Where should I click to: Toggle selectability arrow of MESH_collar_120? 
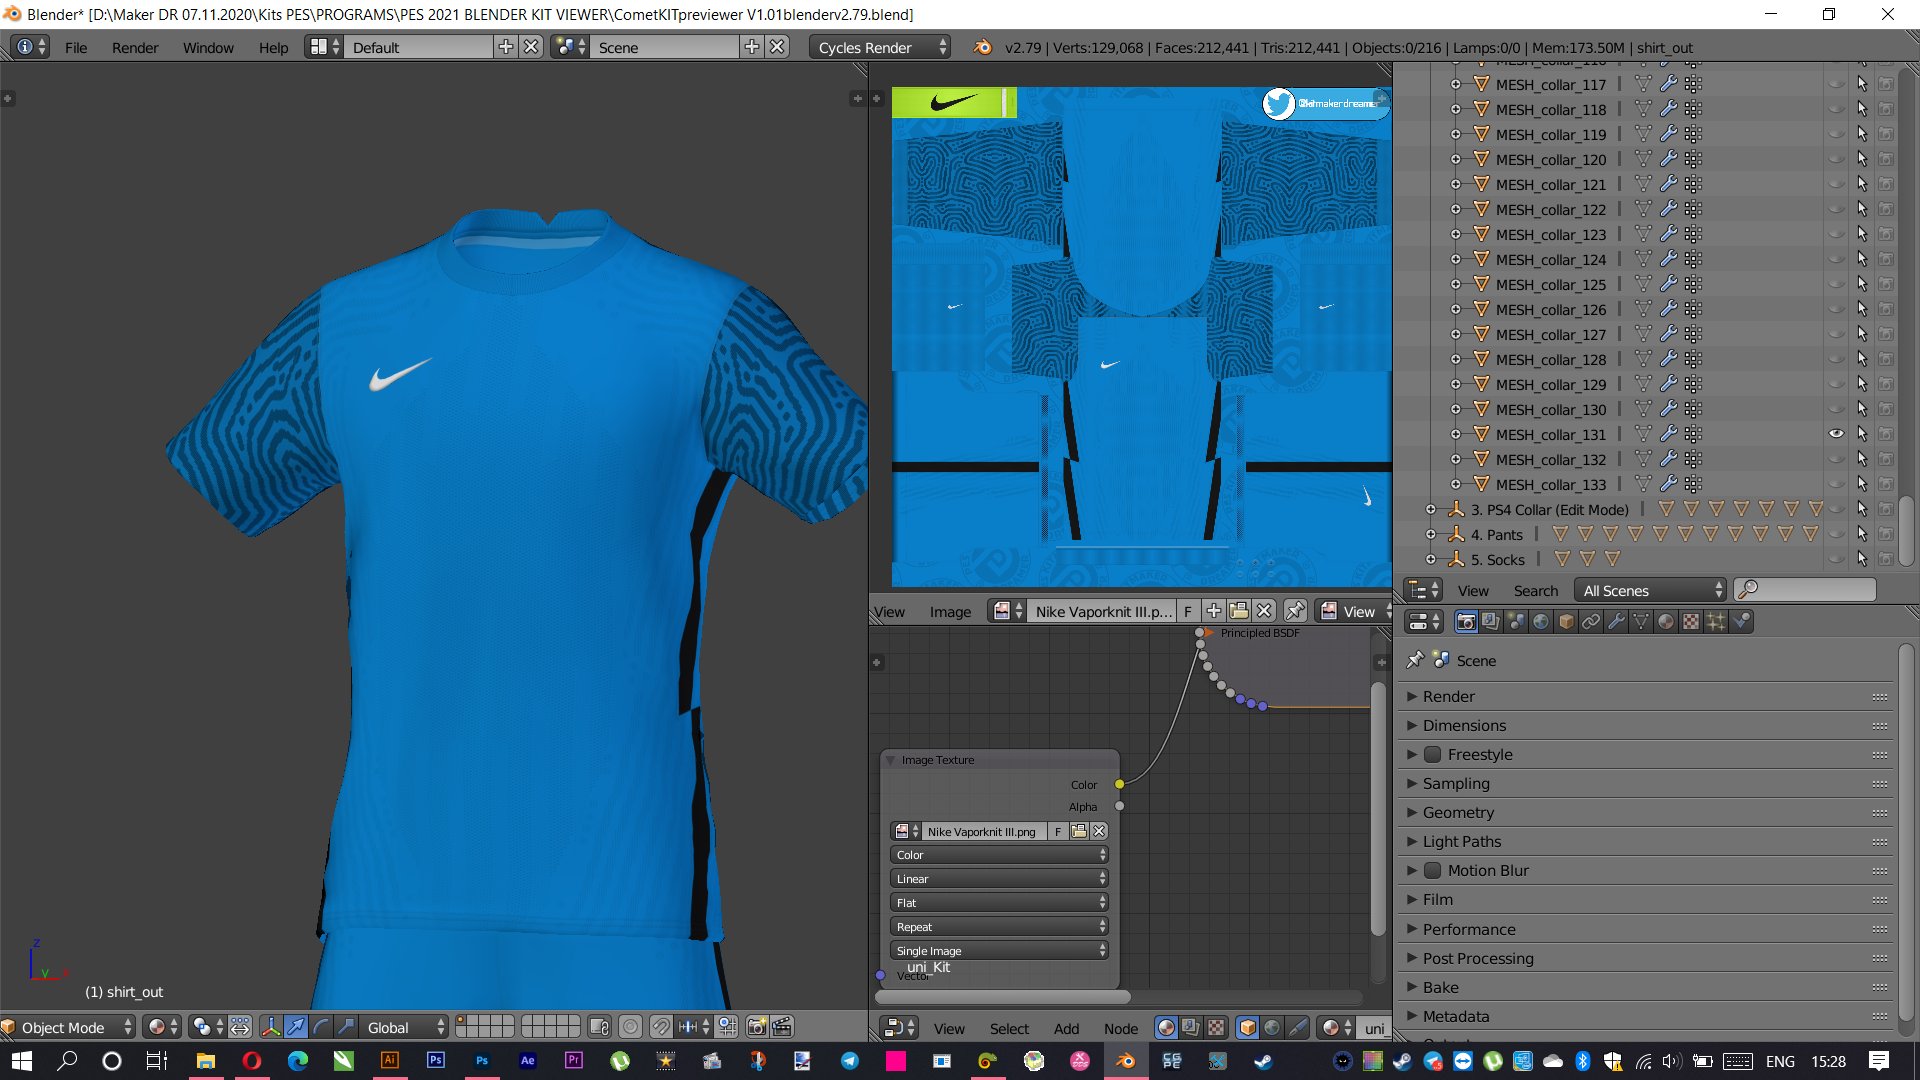click(x=1862, y=159)
